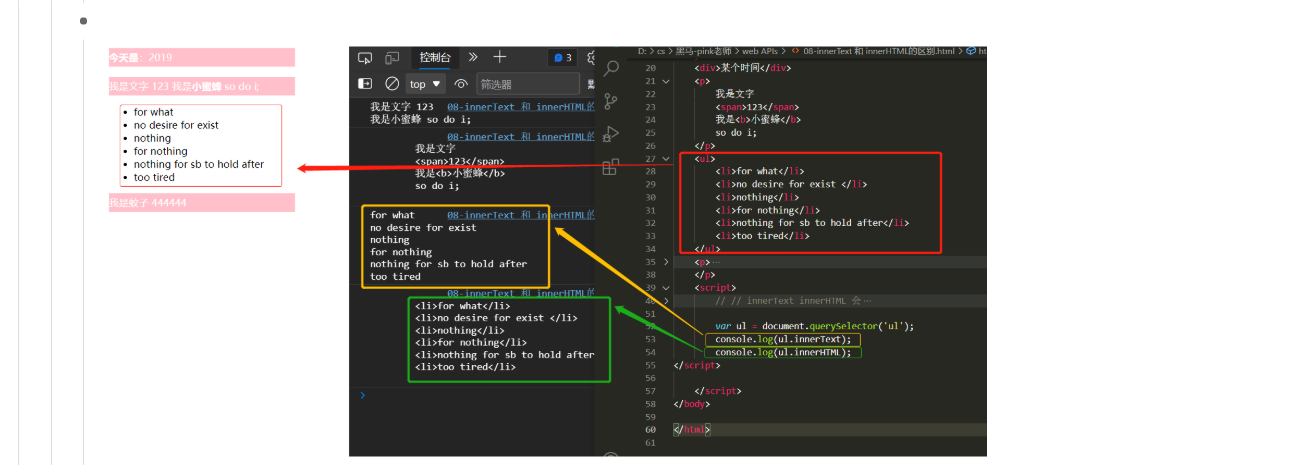The height and width of the screenshot is (465, 1293).
Task: Toggle the device emulation icon in DevTools
Action: tap(392, 58)
